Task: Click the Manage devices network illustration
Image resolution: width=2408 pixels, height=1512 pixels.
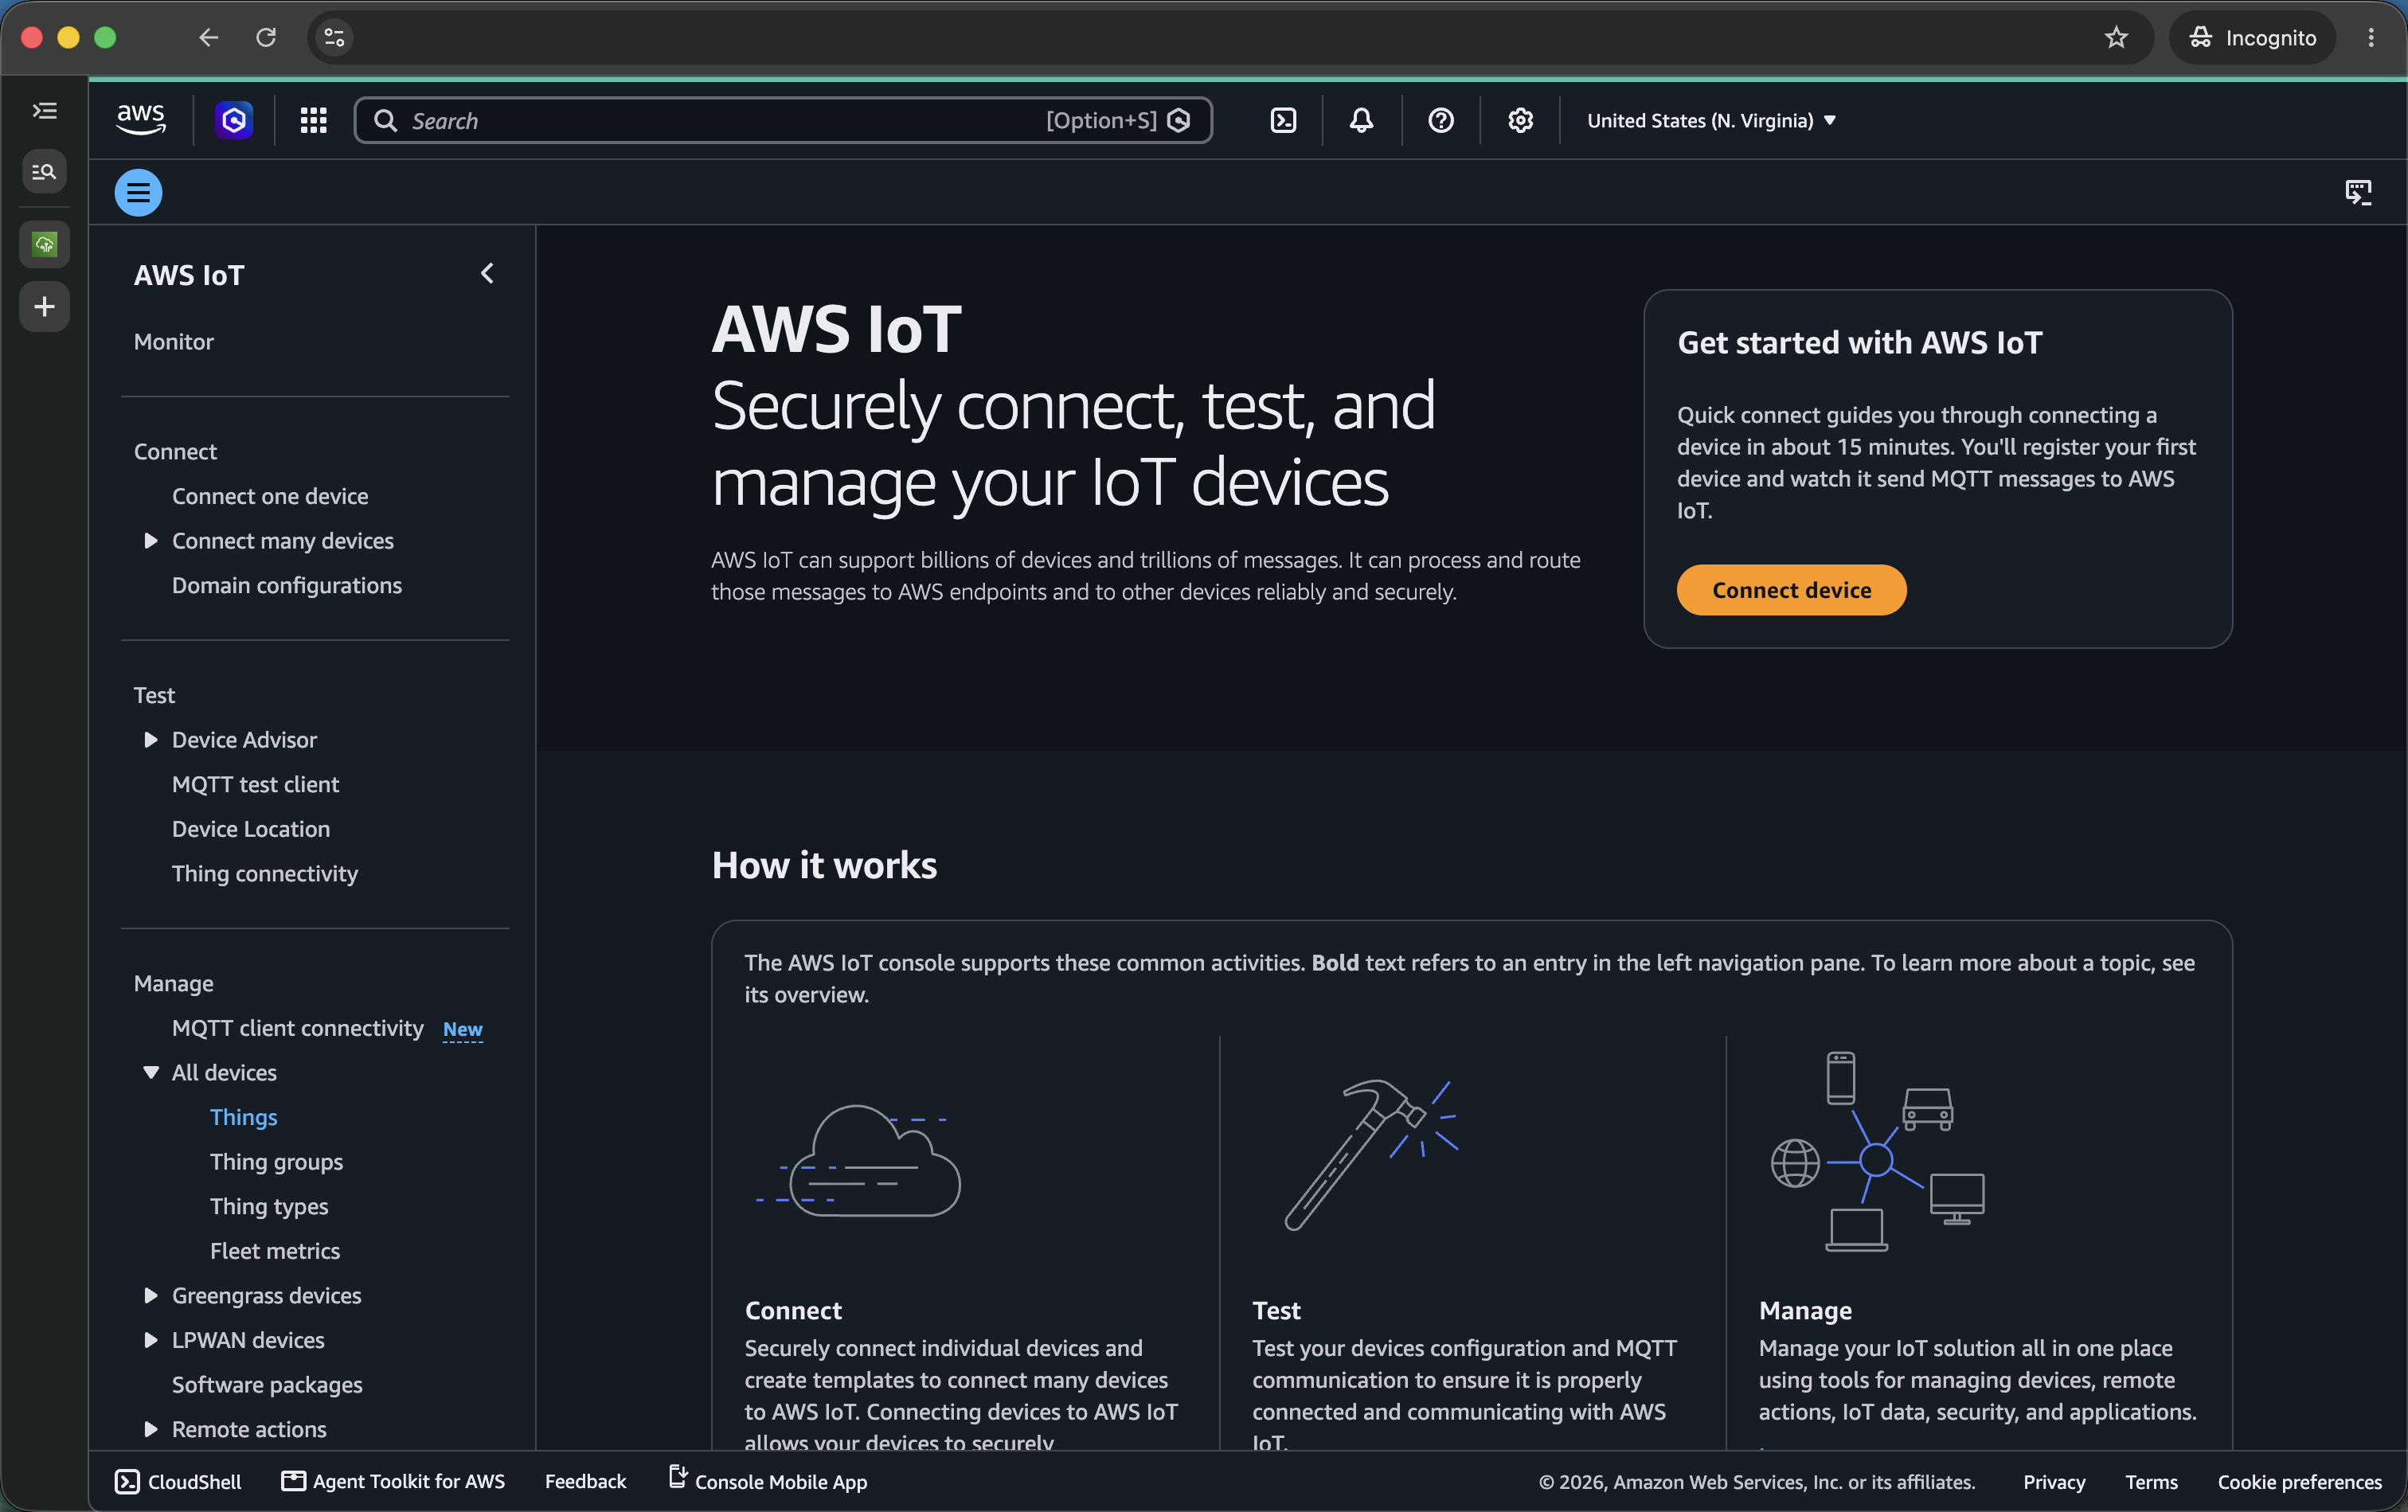Action: (x=1877, y=1151)
